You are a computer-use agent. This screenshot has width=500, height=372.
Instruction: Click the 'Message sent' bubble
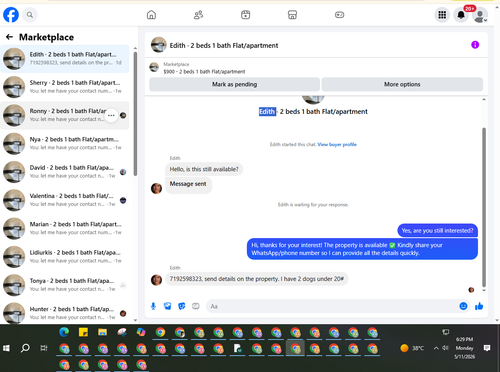click(x=188, y=184)
